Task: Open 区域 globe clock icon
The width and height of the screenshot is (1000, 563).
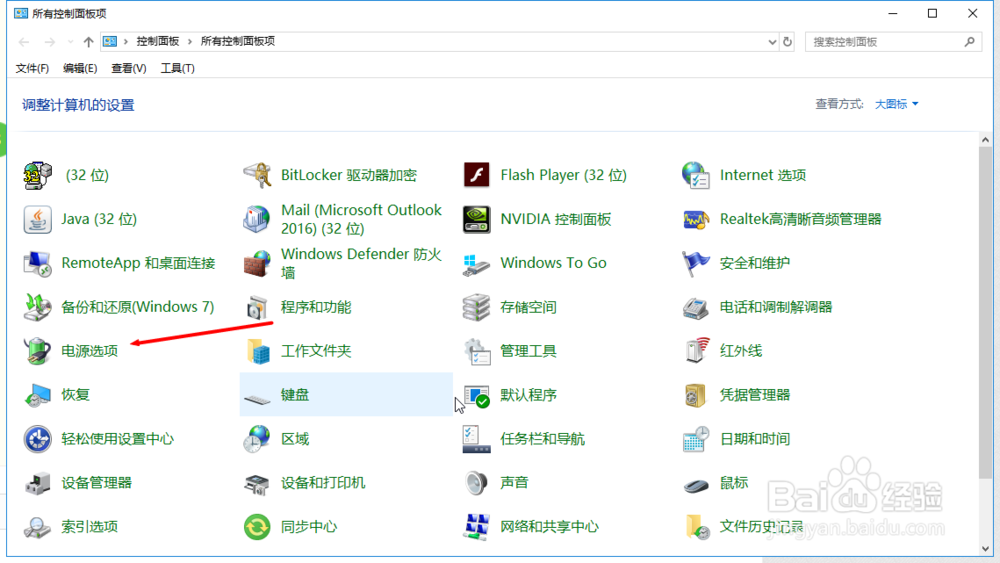Action: [x=257, y=439]
